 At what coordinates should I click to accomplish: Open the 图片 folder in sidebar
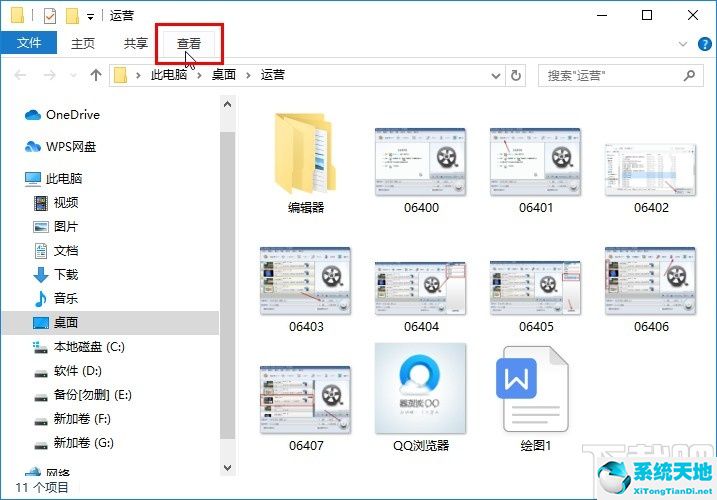(x=56, y=226)
